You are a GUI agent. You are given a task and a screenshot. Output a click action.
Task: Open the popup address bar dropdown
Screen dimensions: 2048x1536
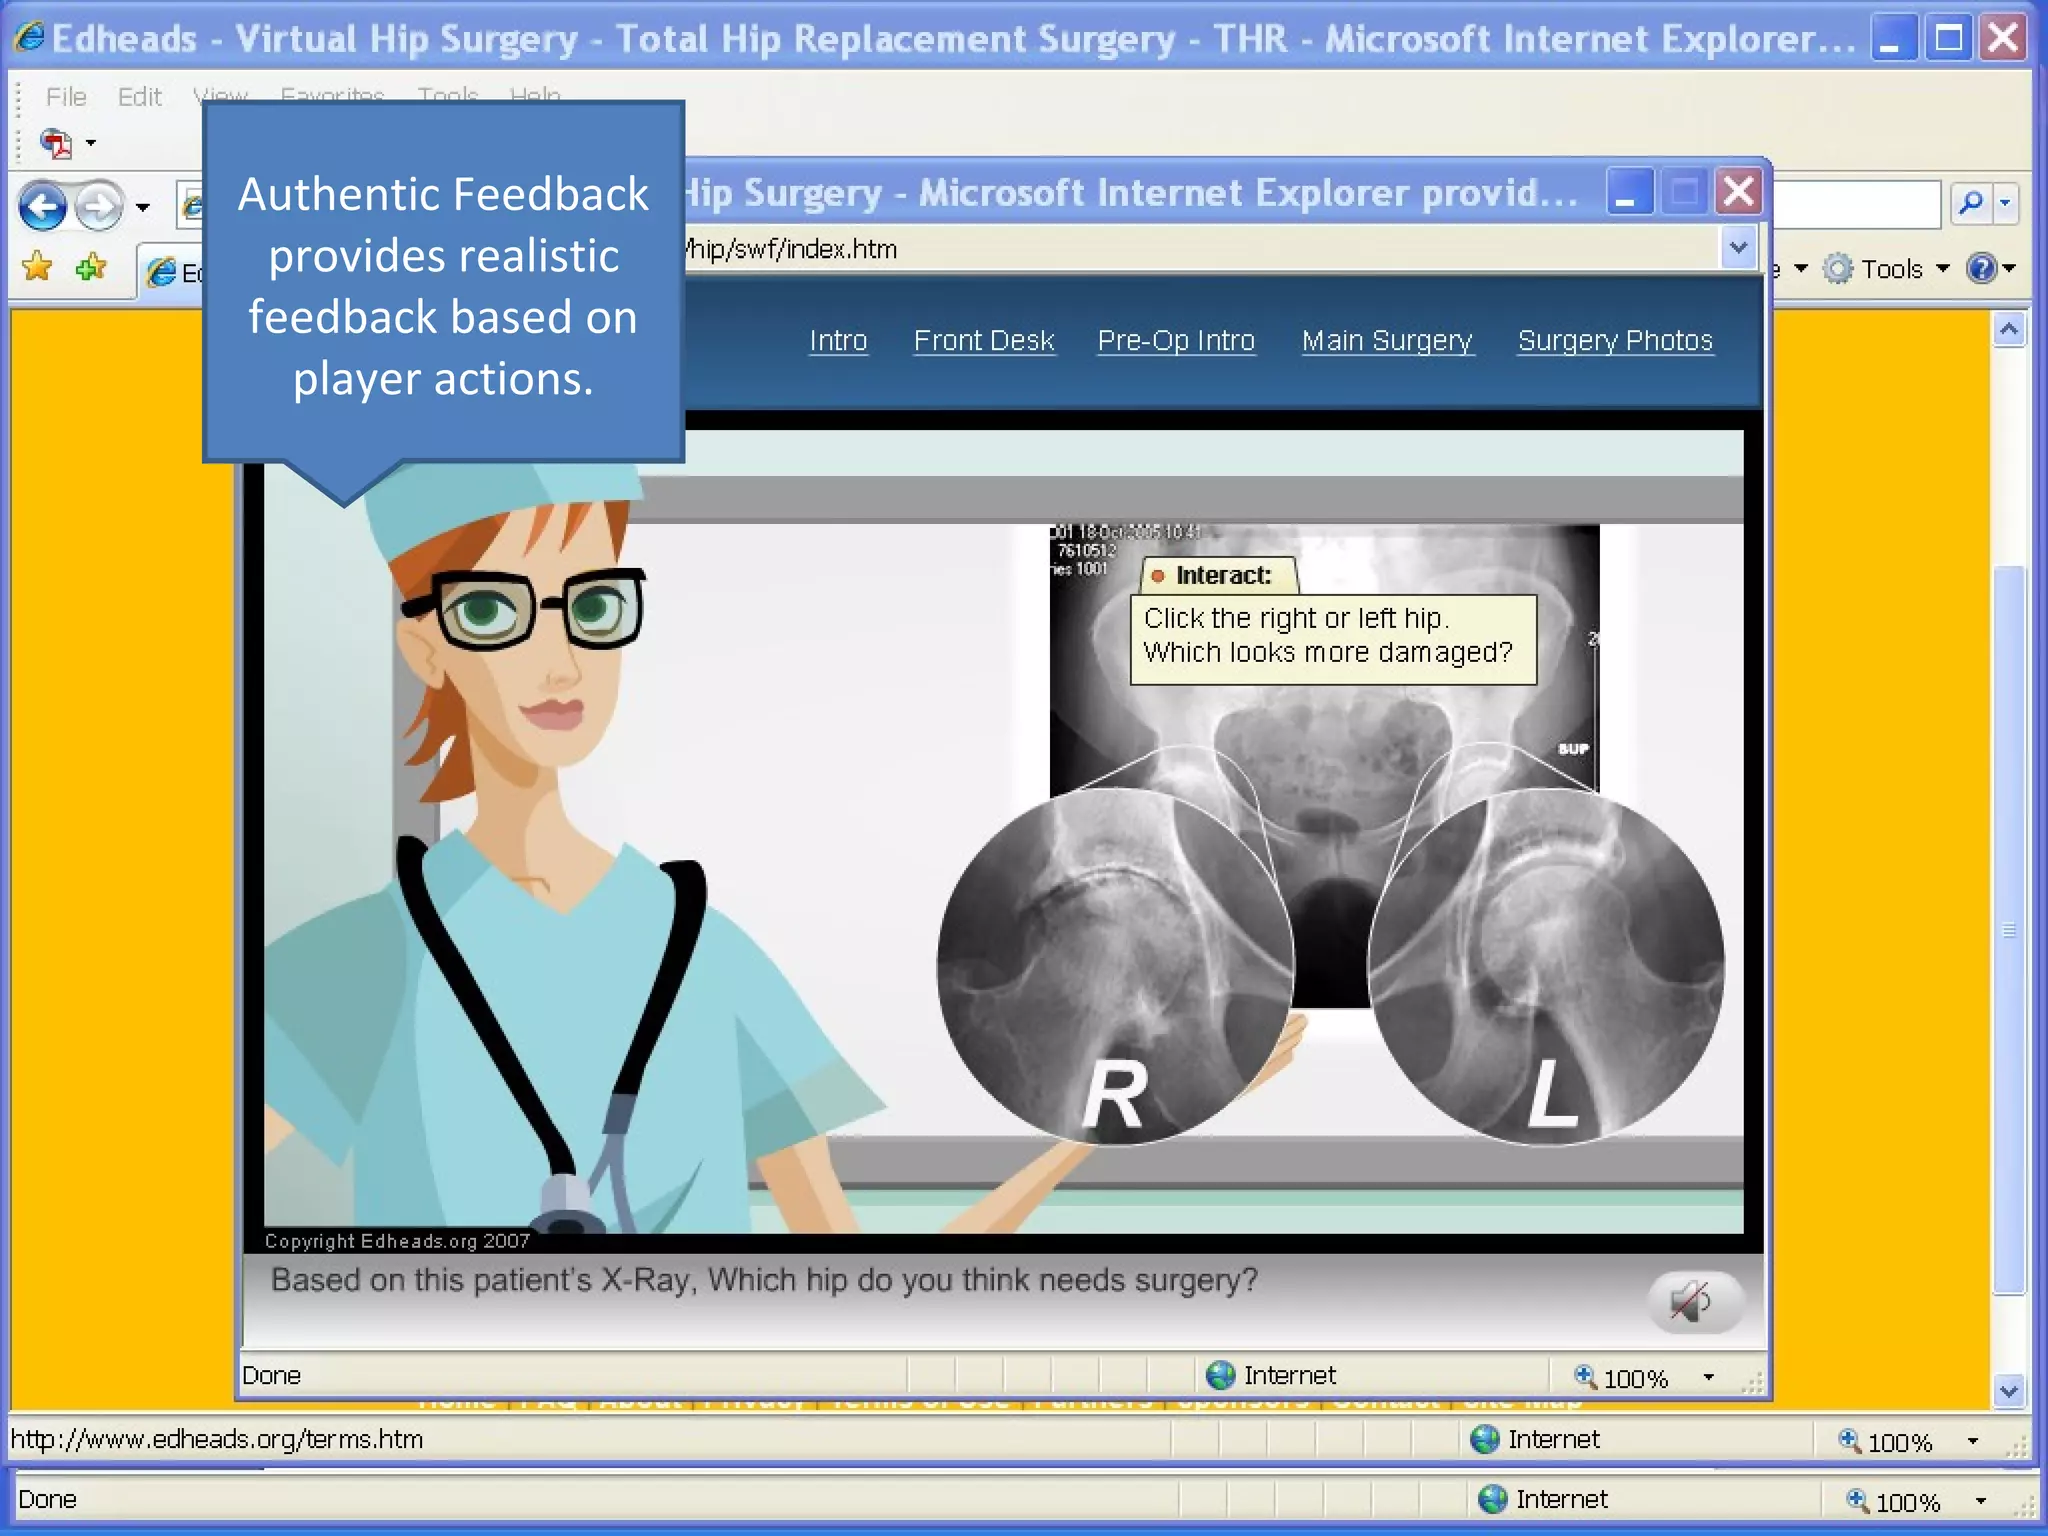coord(1738,247)
